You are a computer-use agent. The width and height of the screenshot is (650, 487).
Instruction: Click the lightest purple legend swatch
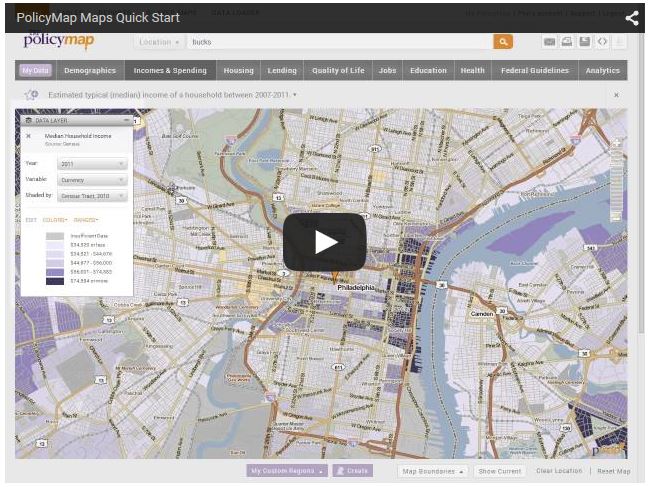[55, 245]
